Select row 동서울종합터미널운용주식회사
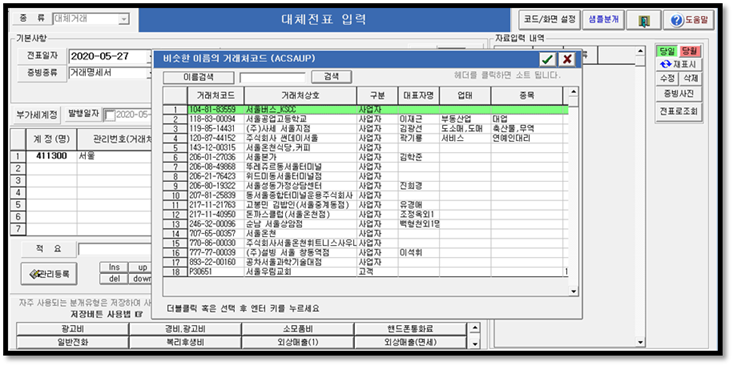Screen dimensions: 733x366 [366, 195]
